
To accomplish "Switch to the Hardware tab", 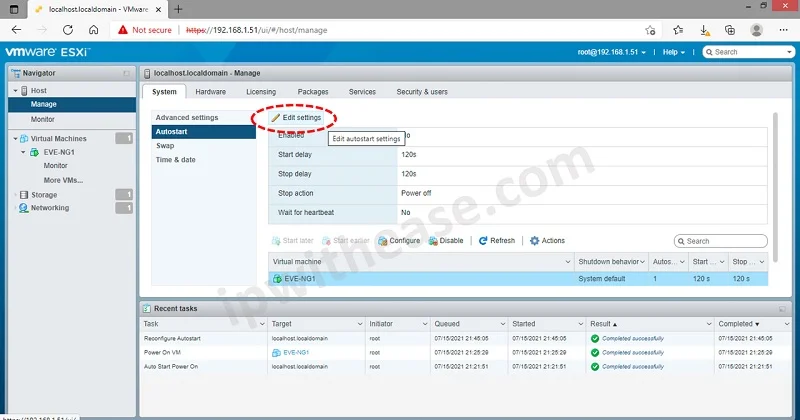I will (210, 92).
